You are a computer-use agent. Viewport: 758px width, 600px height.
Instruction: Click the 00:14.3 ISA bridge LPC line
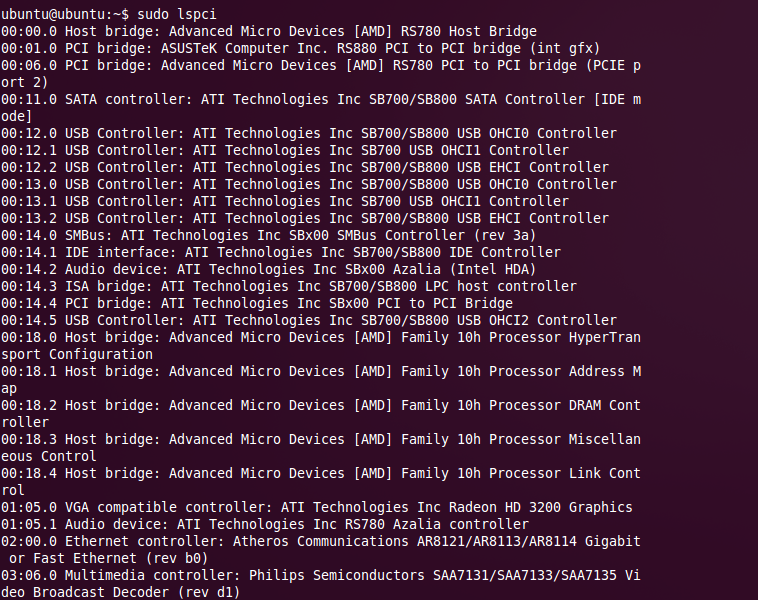click(288, 286)
